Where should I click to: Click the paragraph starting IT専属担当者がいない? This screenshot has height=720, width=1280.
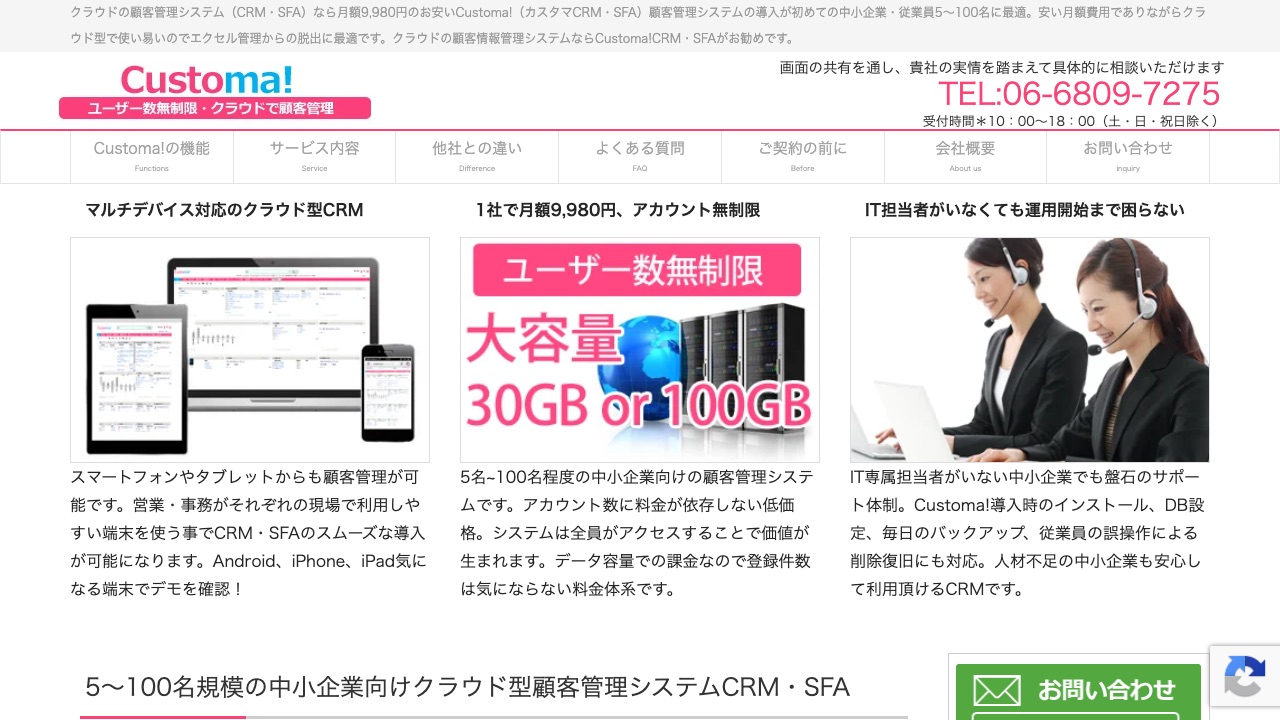1028,533
